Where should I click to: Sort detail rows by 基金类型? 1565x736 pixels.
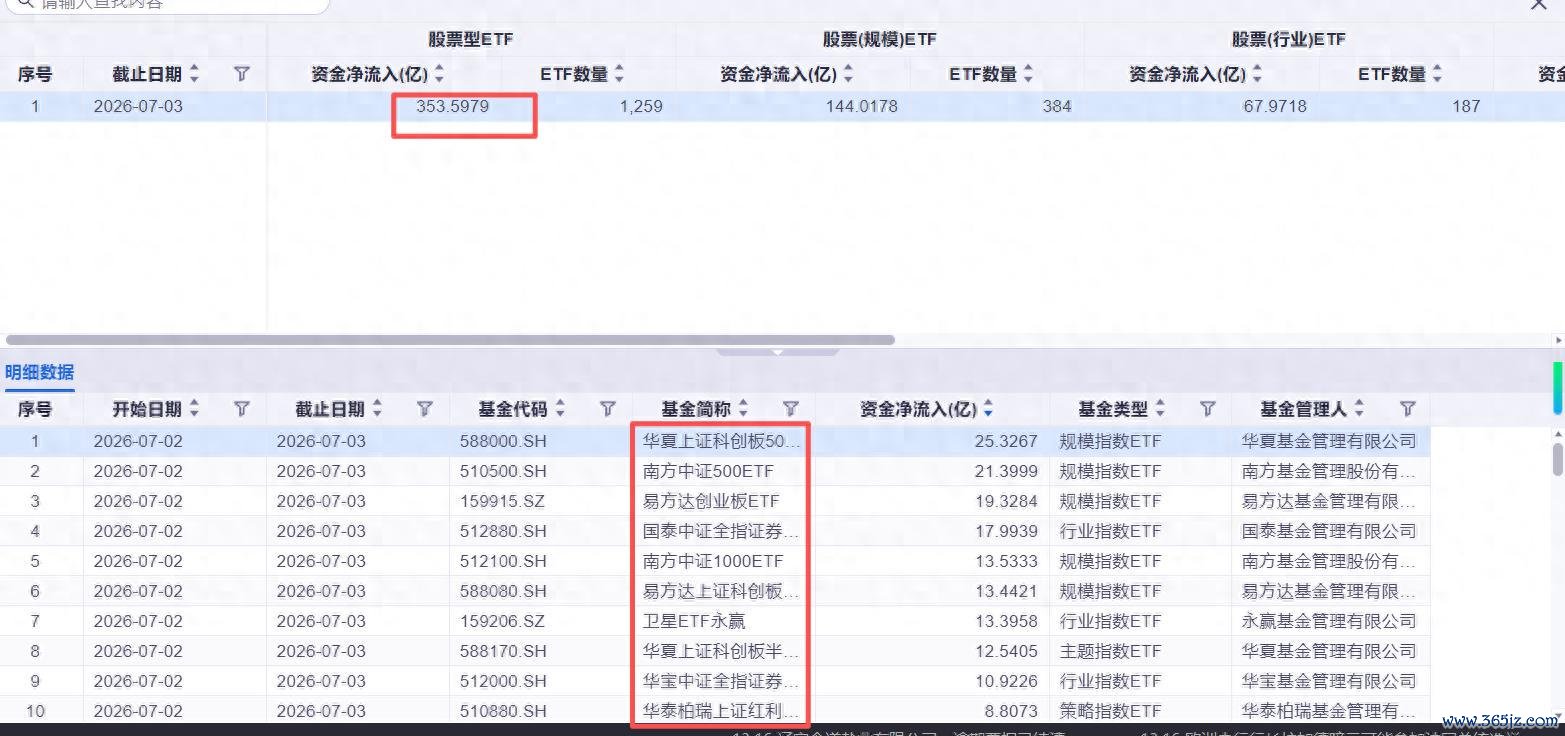(x=1160, y=409)
